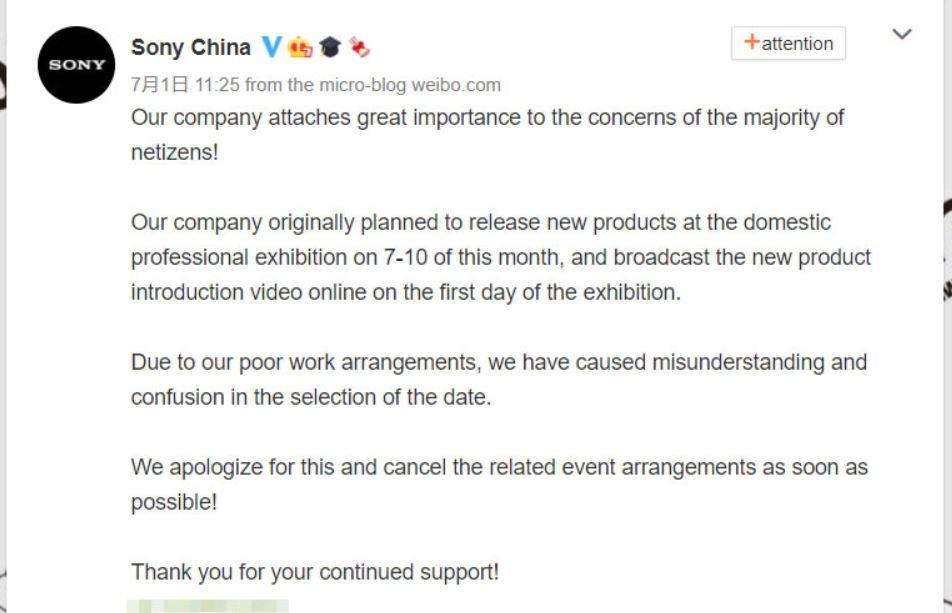Click the 'We apologize for this' line
Screen dimensions: 952x613
tap(498, 467)
